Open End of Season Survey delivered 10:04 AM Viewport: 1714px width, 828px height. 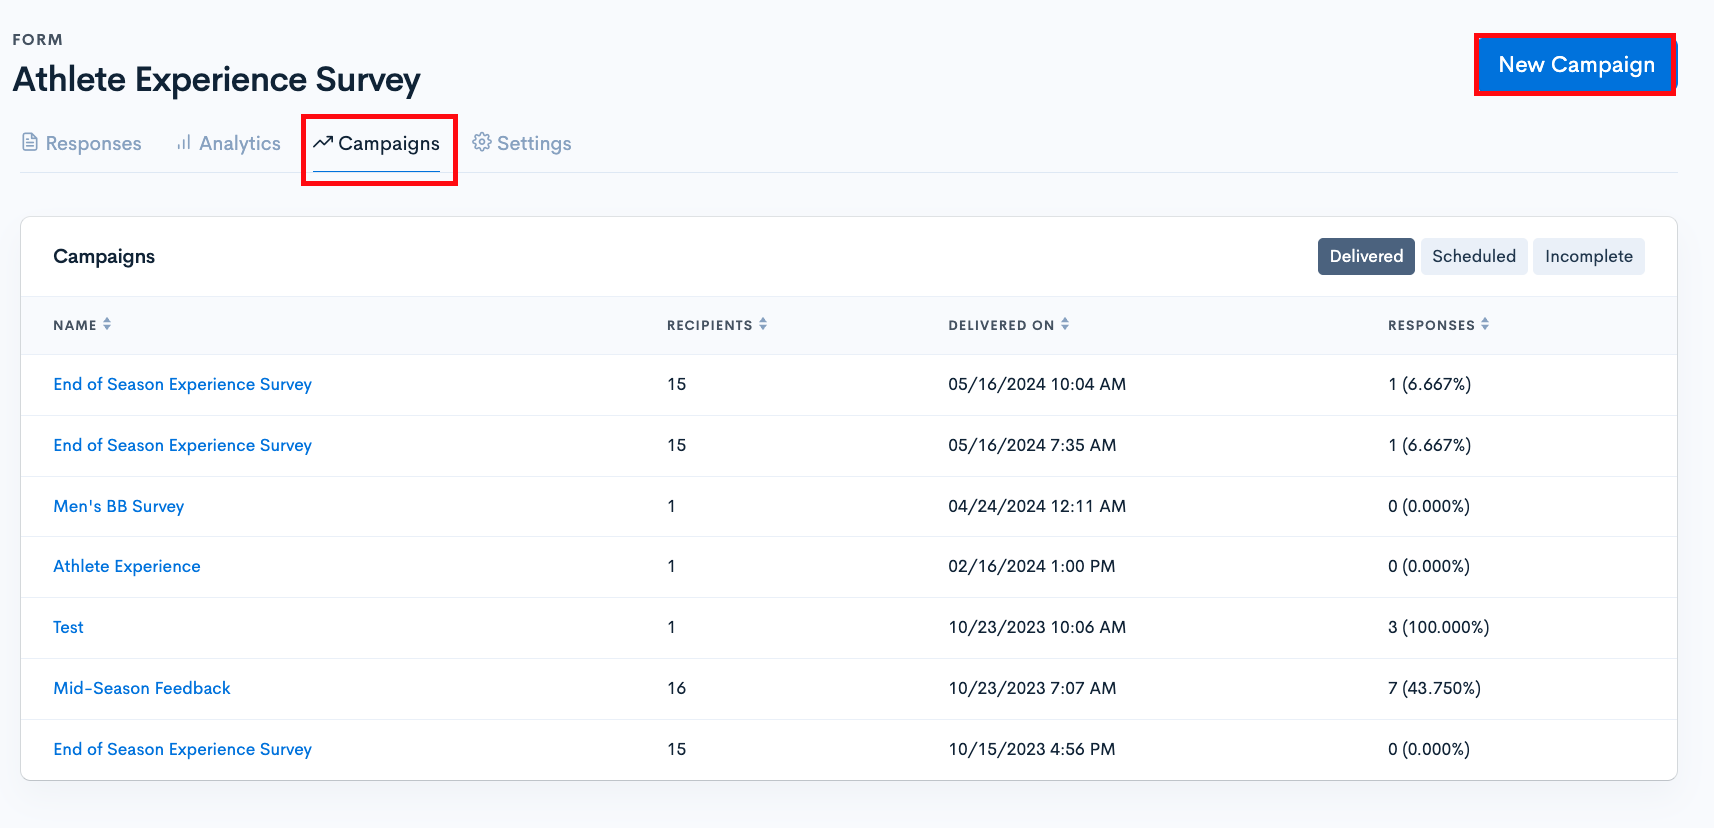[x=183, y=384]
